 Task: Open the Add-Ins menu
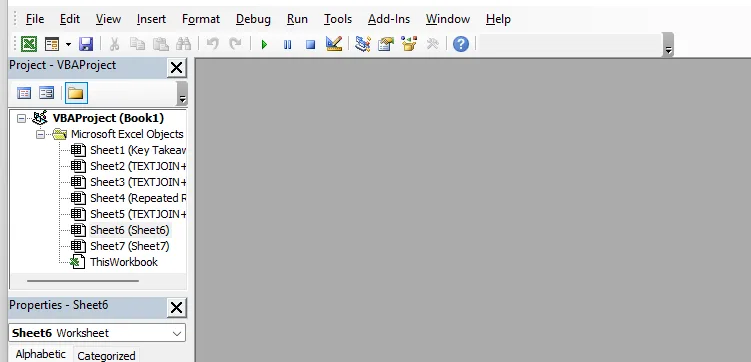click(389, 19)
